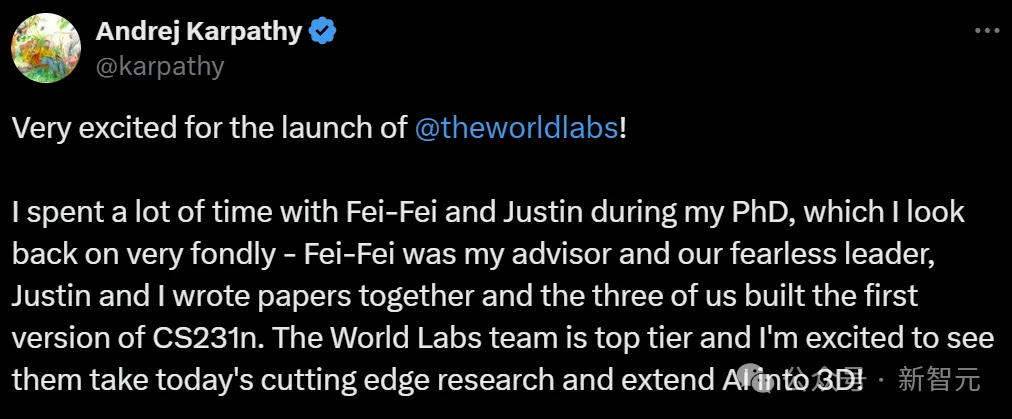
Task: Open the @karpathy handle
Action: pos(160,66)
